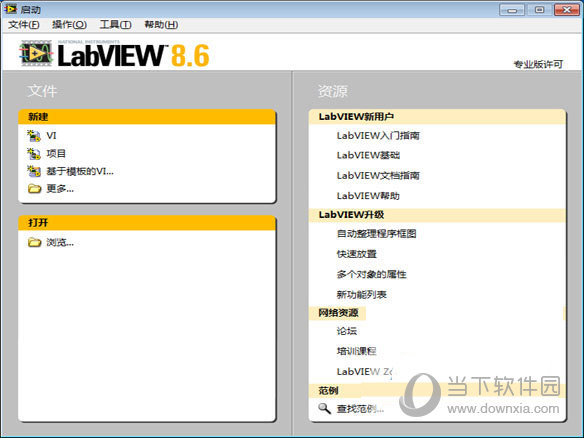Image resolution: width=584 pixels, height=438 pixels.
Task: Open 快速放置 link
Action: (357, 254)
